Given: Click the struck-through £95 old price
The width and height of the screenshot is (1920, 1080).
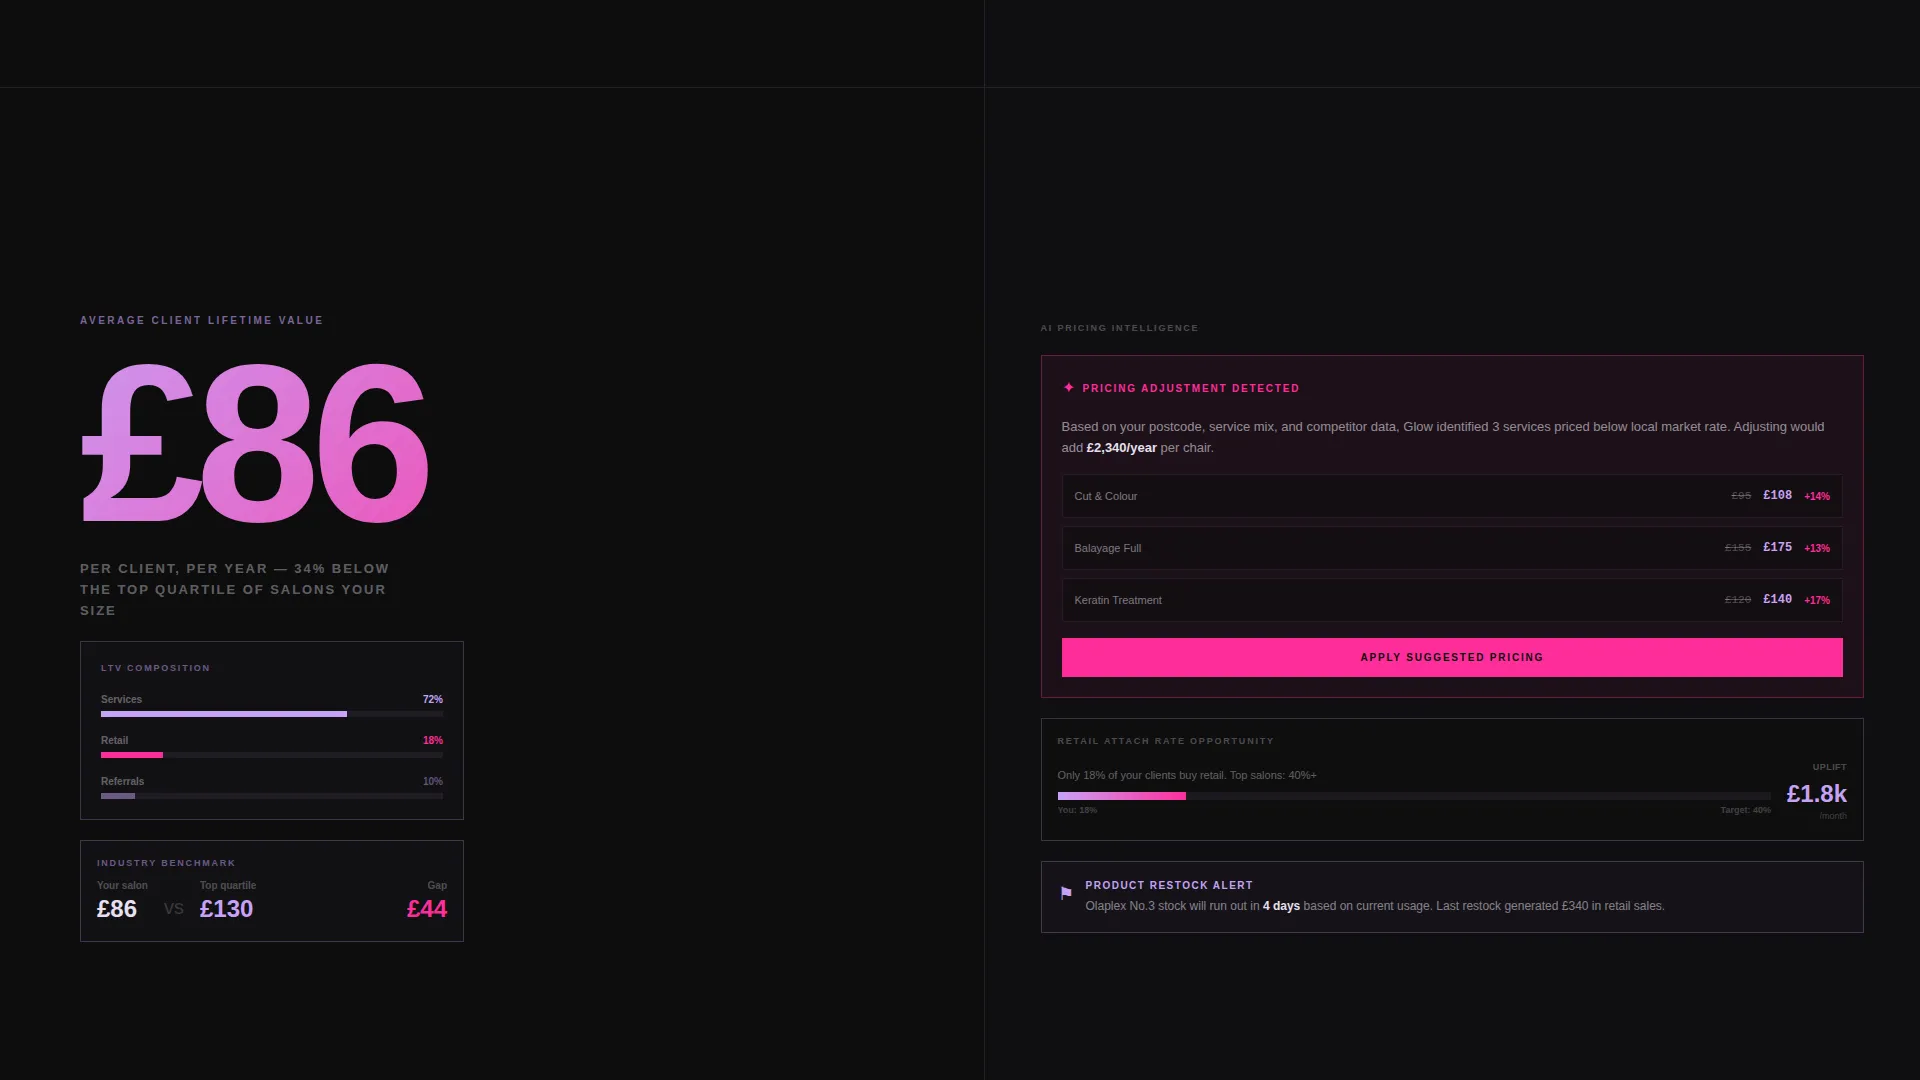Looking at the screenshot, I should [1741, 496].
